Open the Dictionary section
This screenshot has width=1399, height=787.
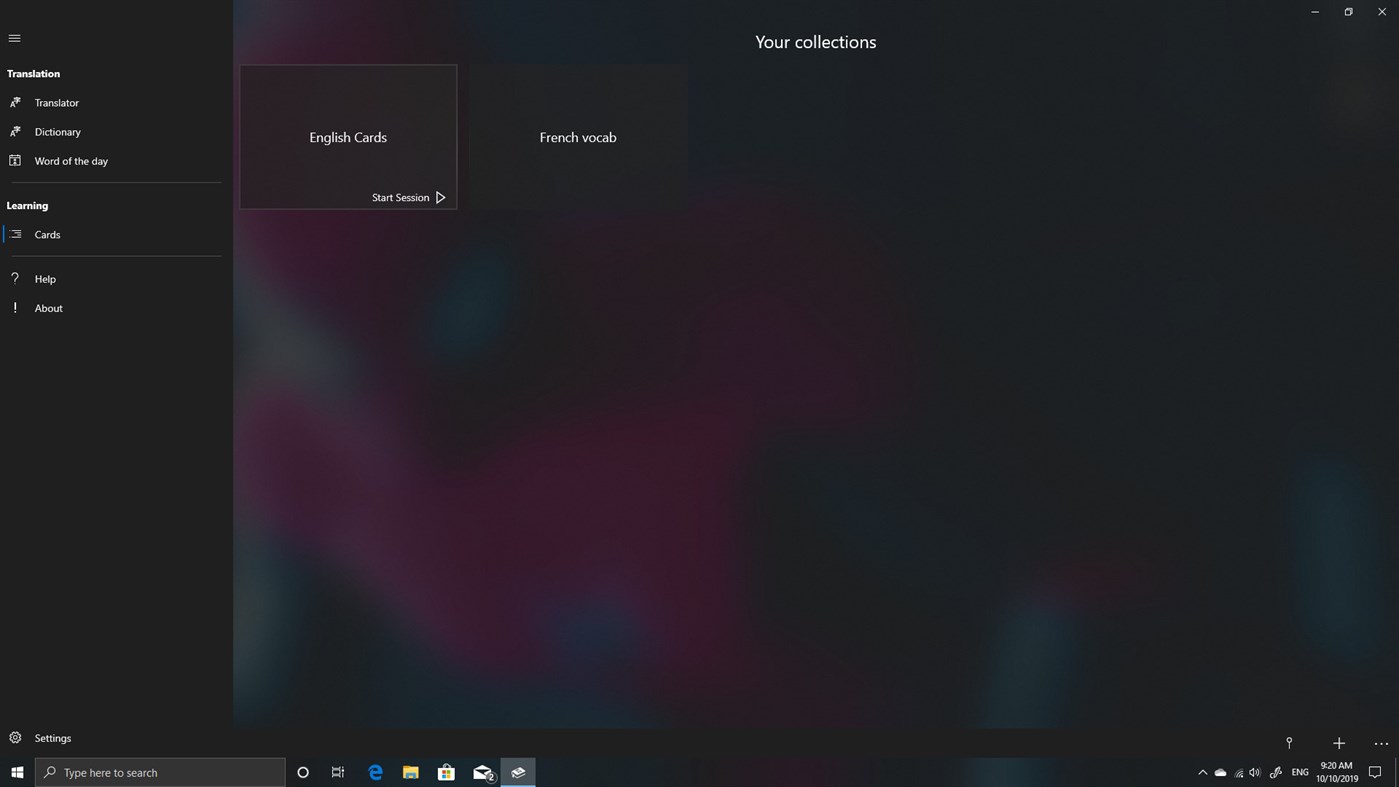[57, 131]
